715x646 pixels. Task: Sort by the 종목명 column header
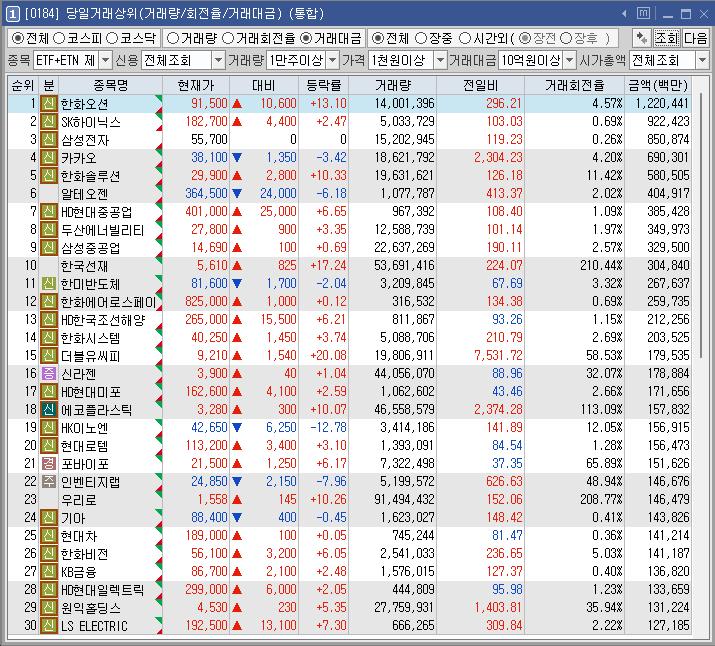tap(110, 85)
